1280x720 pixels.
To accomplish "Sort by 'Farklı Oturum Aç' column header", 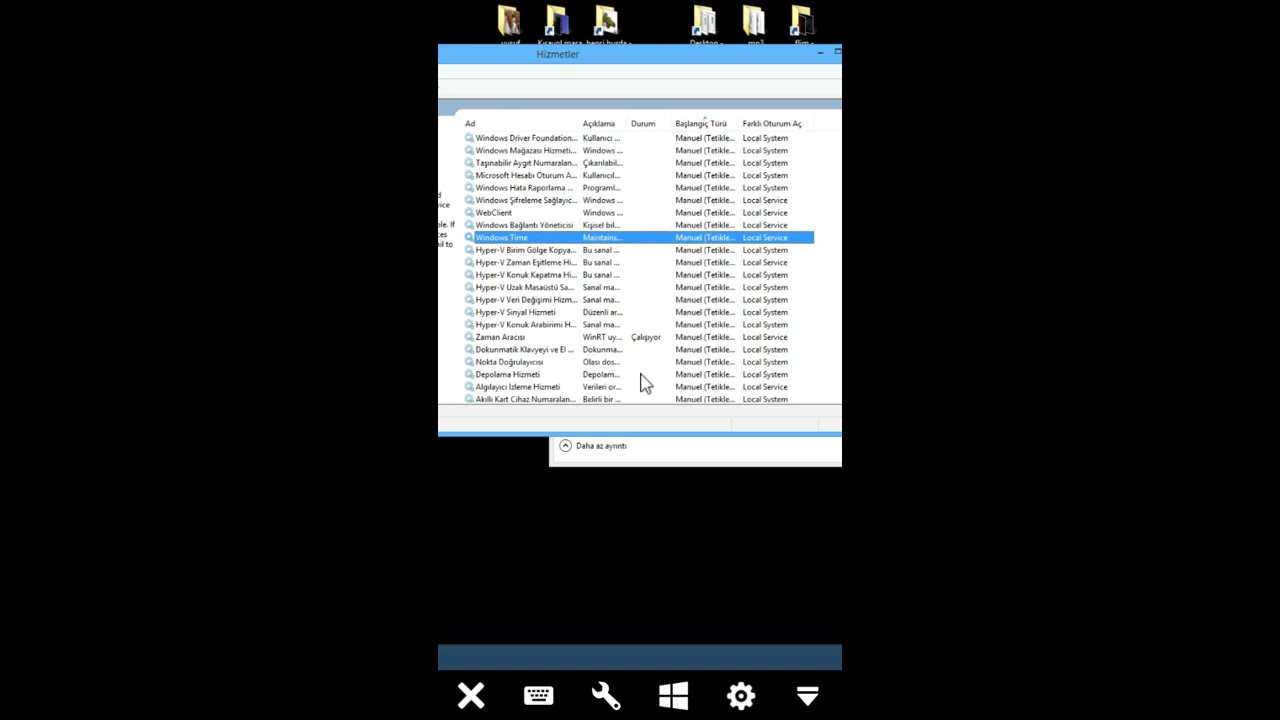I will (x=772, y=124).
